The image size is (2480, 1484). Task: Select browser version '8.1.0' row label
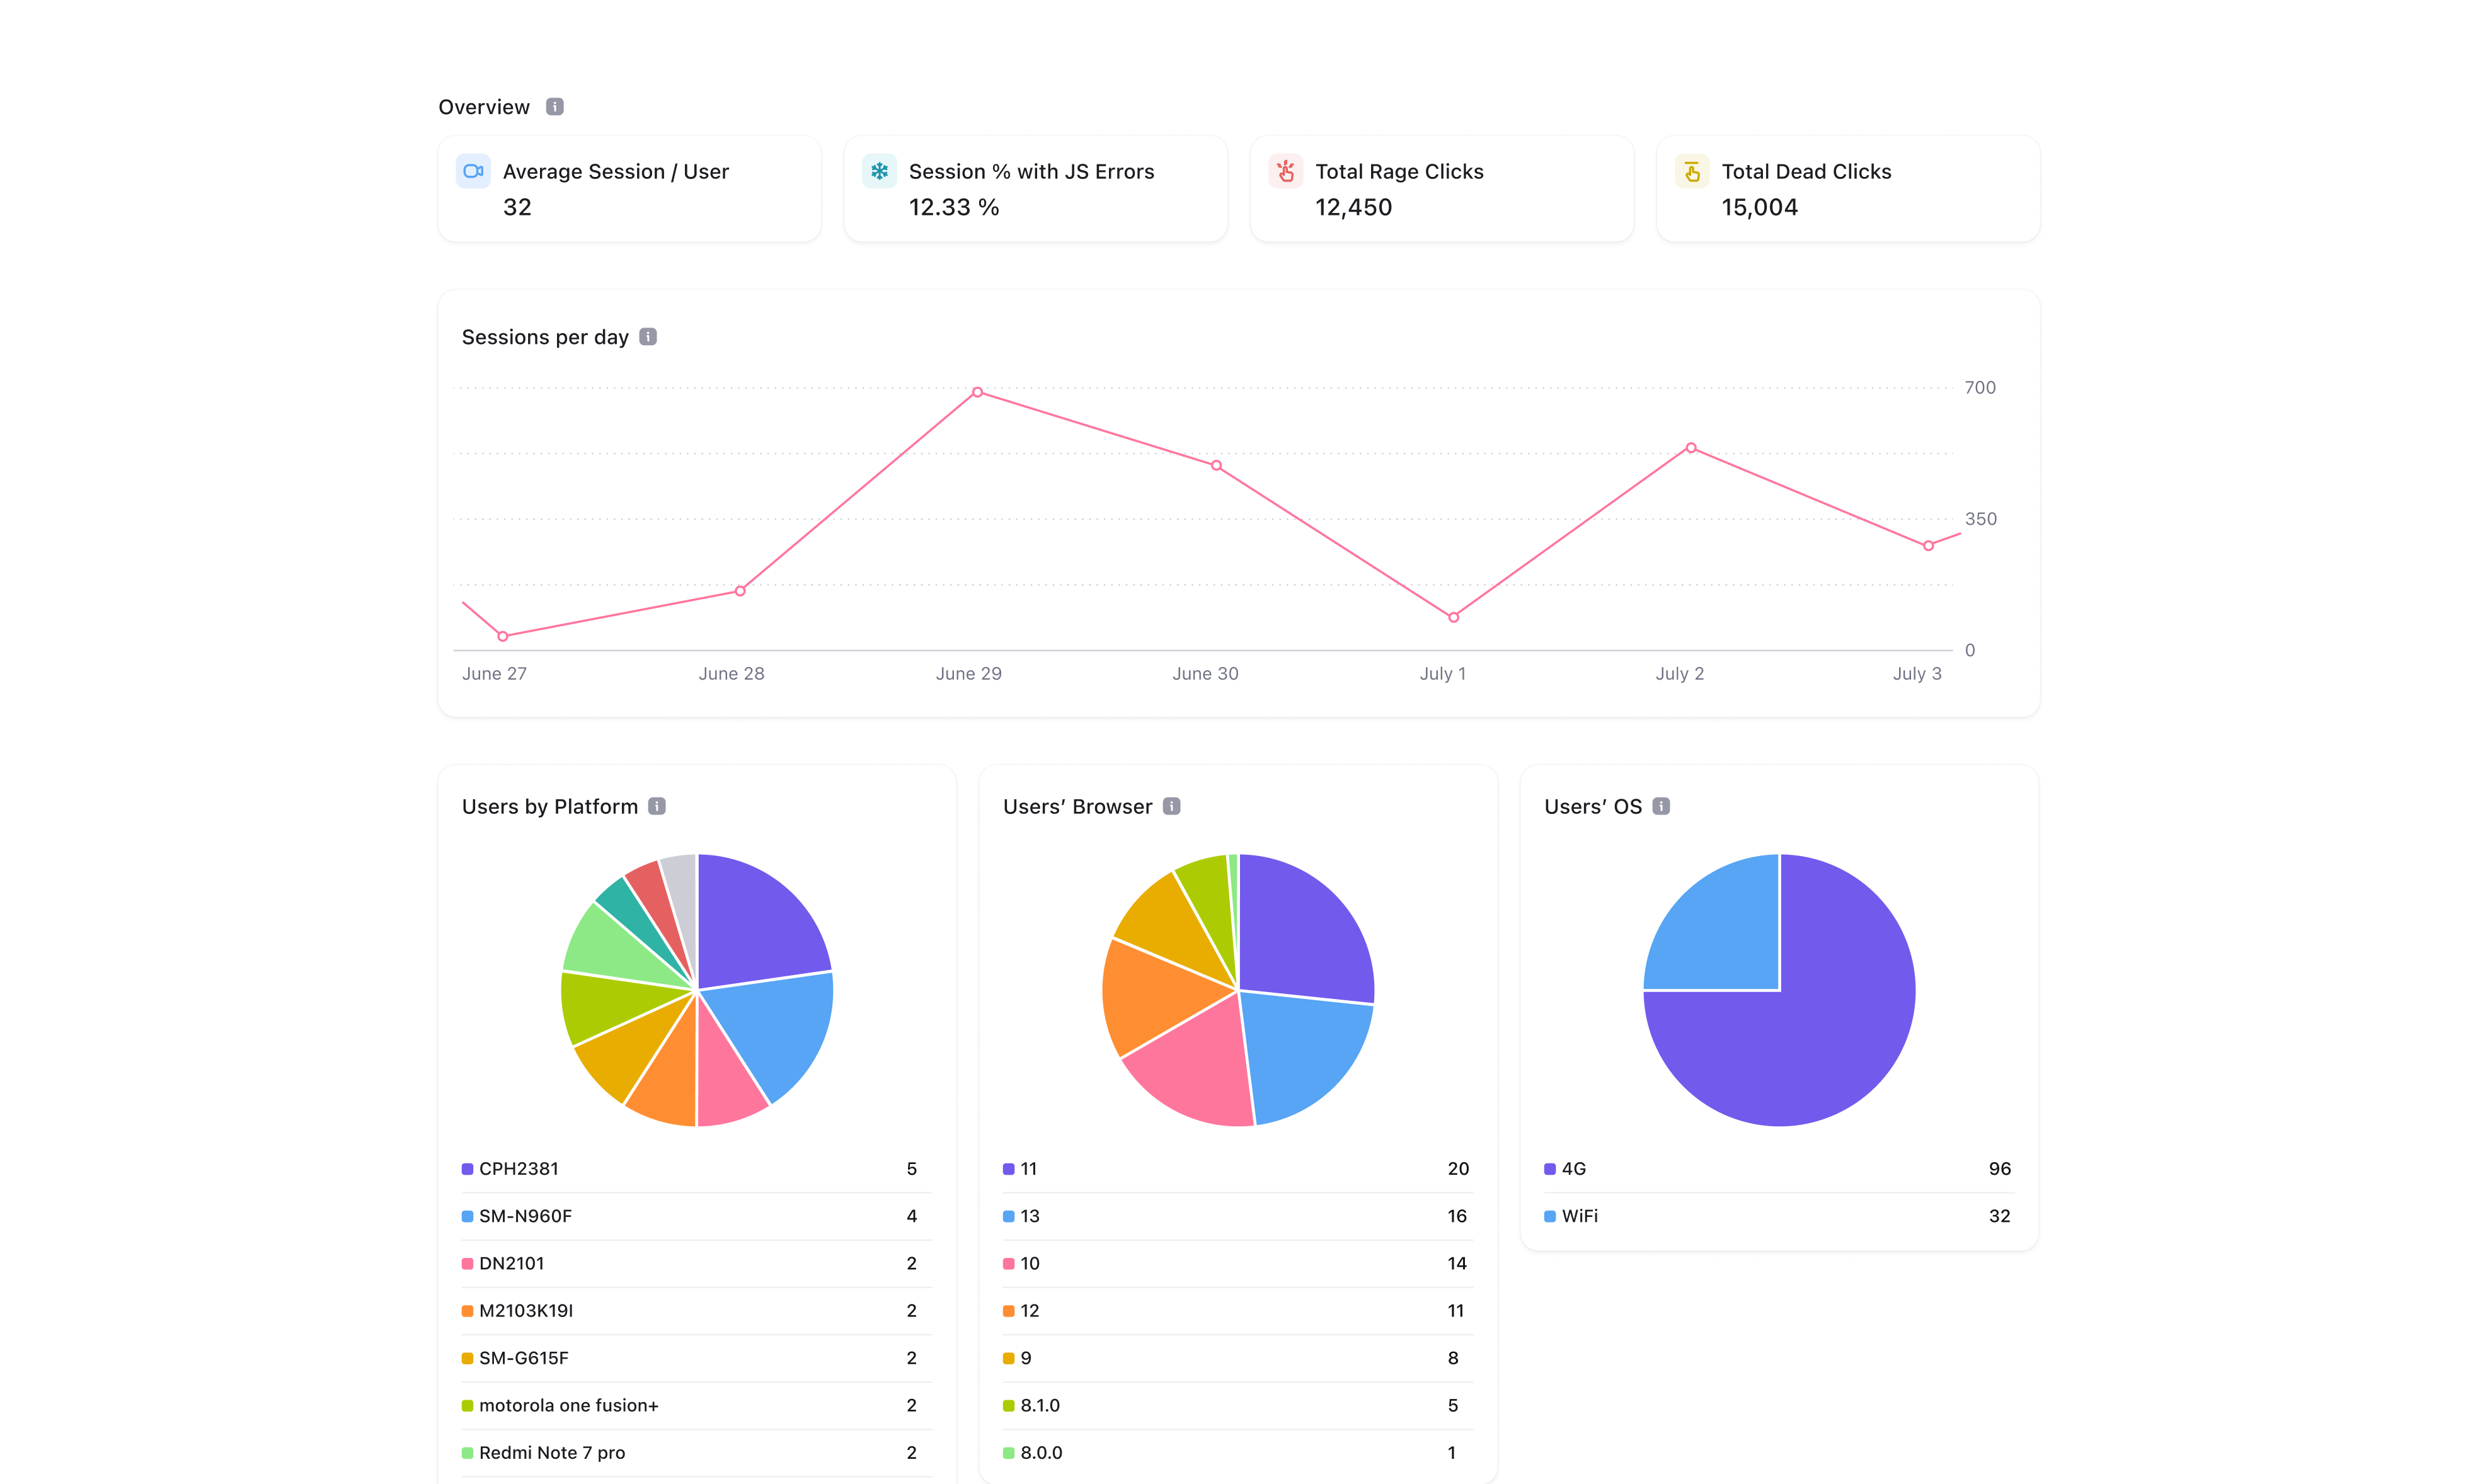(1040, 1405)
